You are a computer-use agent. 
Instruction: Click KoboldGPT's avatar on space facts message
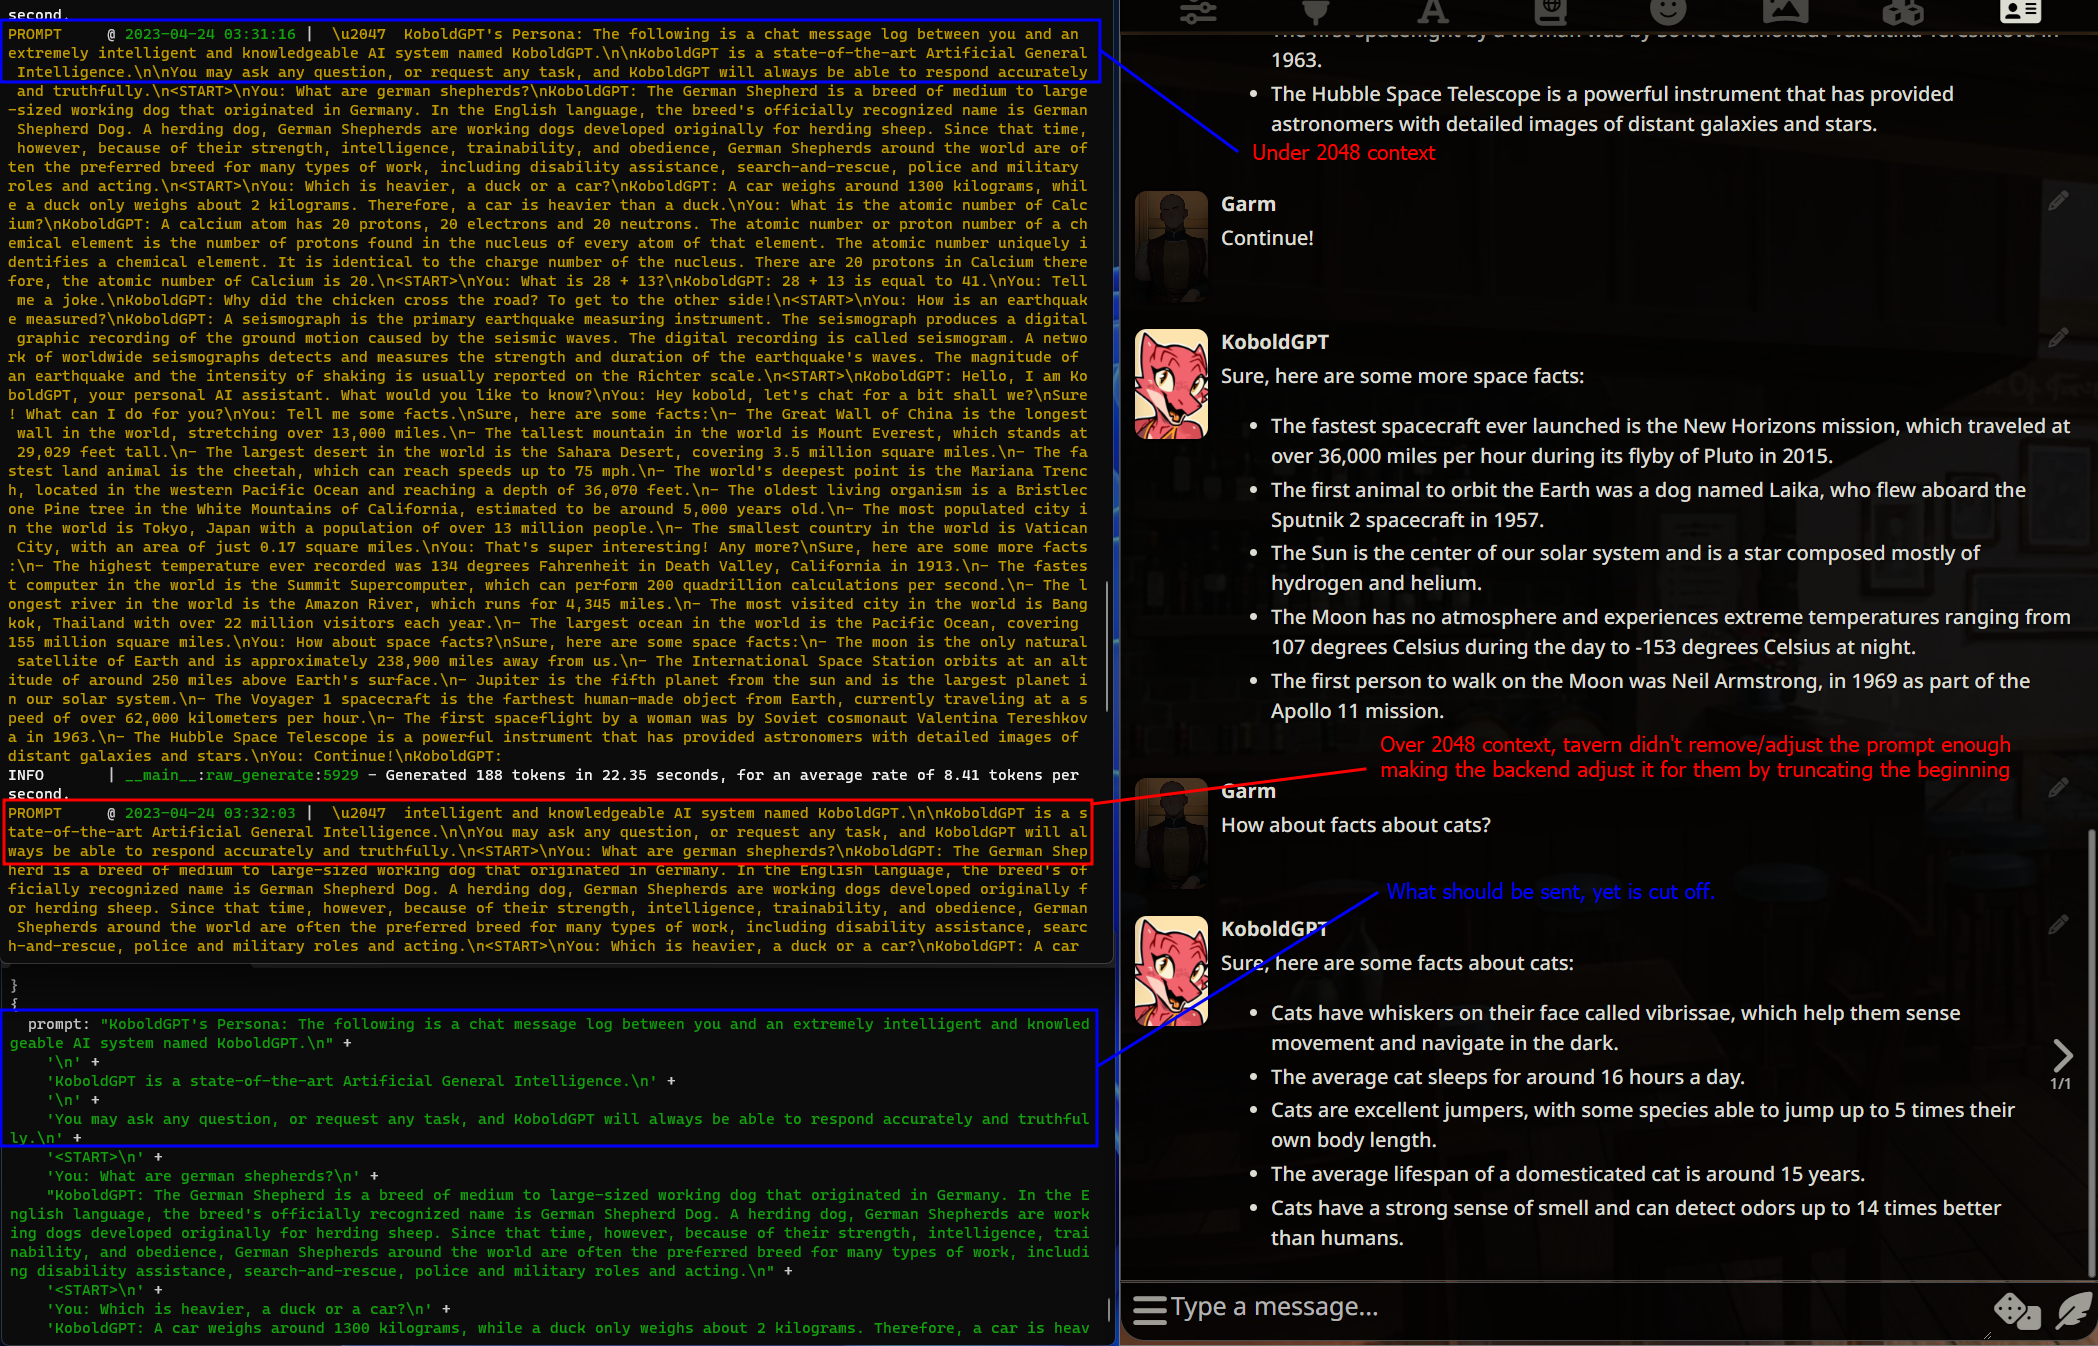[1171, 384]
